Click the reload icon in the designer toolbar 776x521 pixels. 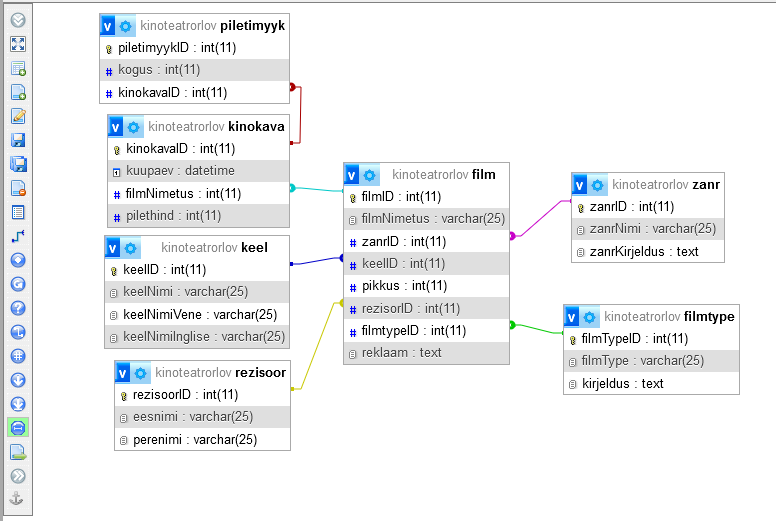click(18, 284)
